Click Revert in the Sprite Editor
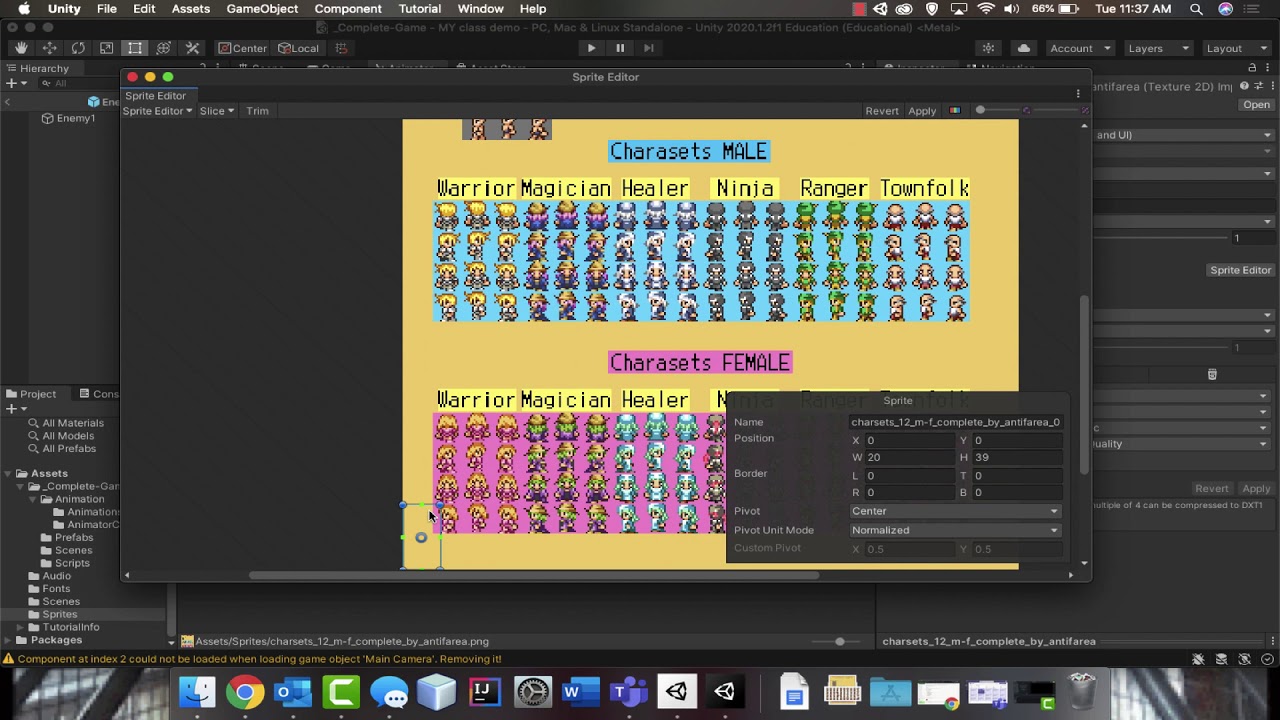This screenshot has height=720, width=1280. tap(882, 111)
